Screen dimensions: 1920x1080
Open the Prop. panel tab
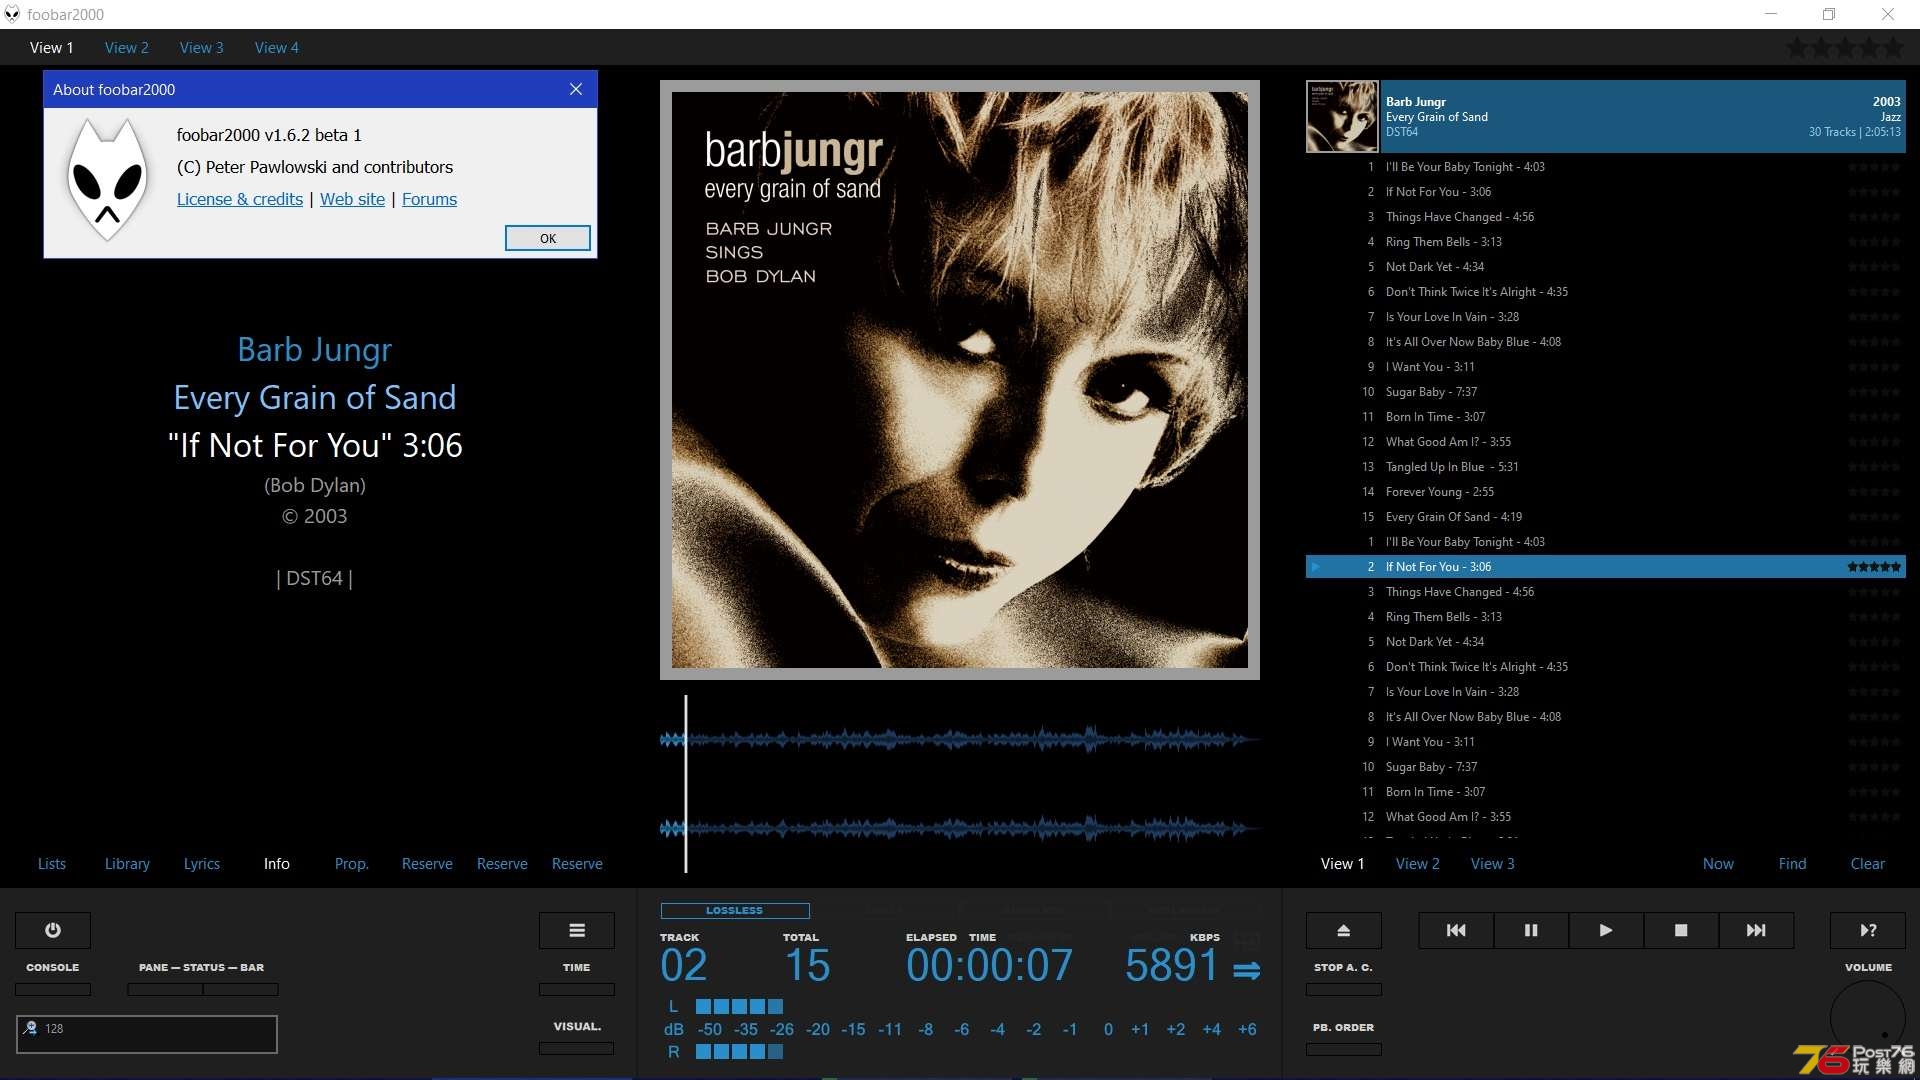click(x=352, y=863)
